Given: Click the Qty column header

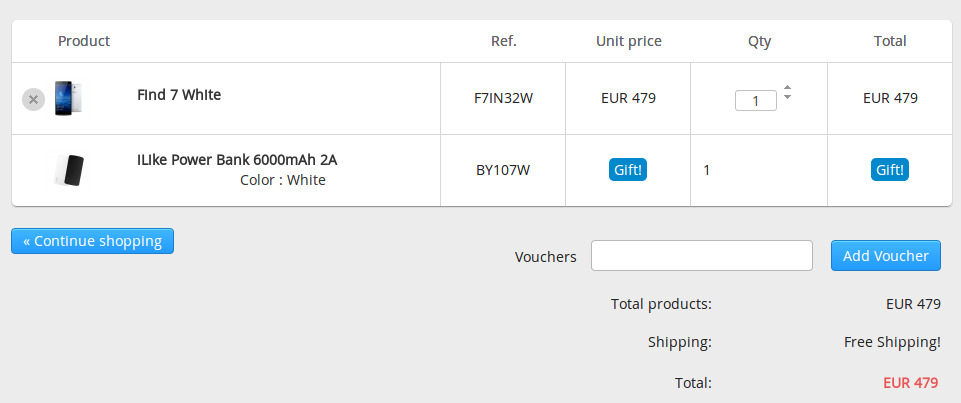Looking at the screenshot, I should coord(759,41).
